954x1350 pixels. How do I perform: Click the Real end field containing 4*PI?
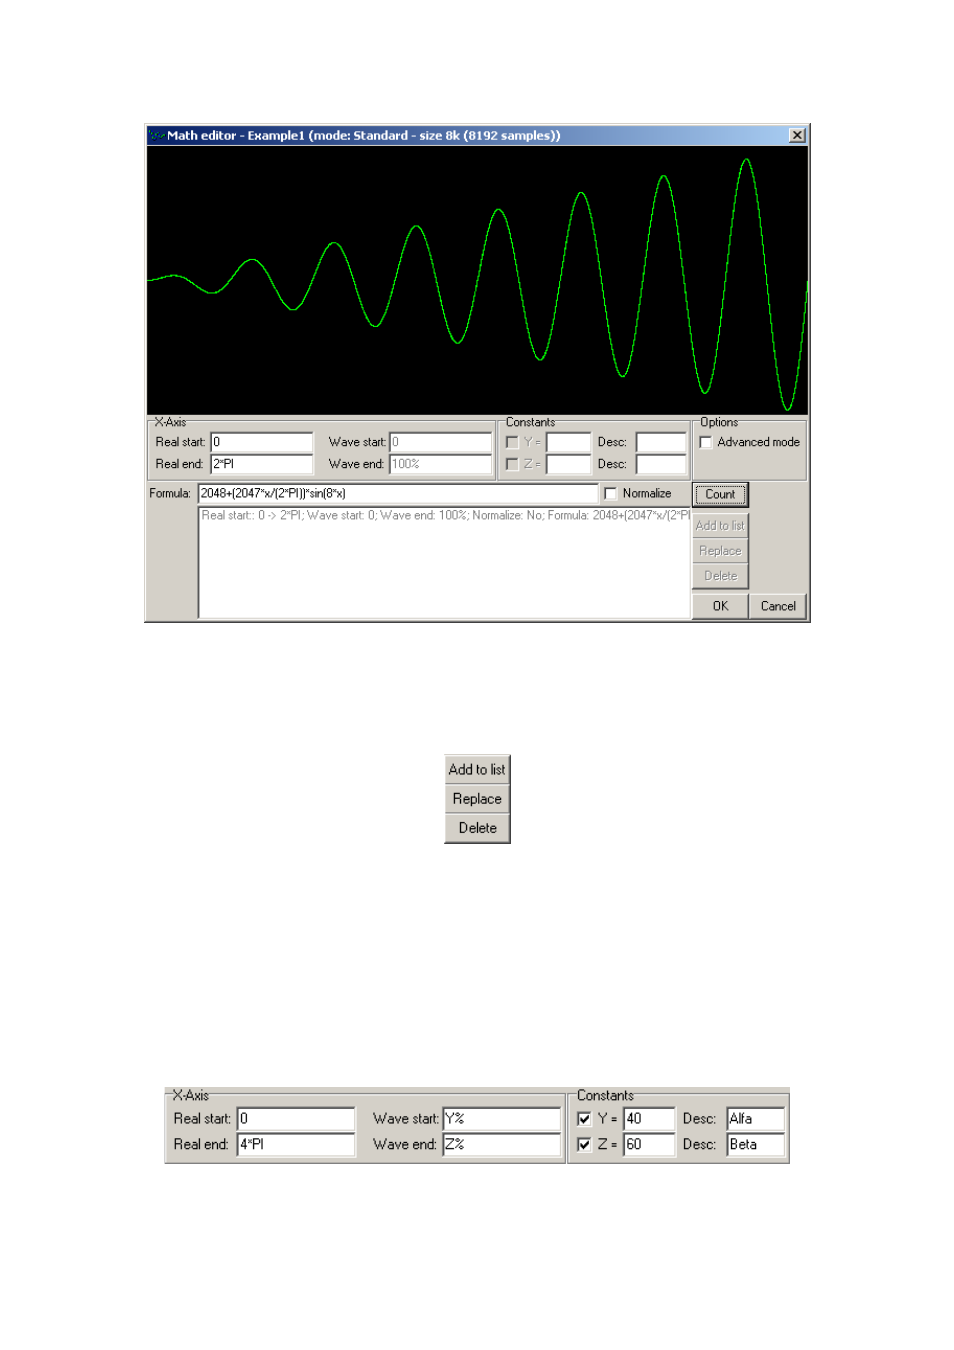coord(296,1144)
